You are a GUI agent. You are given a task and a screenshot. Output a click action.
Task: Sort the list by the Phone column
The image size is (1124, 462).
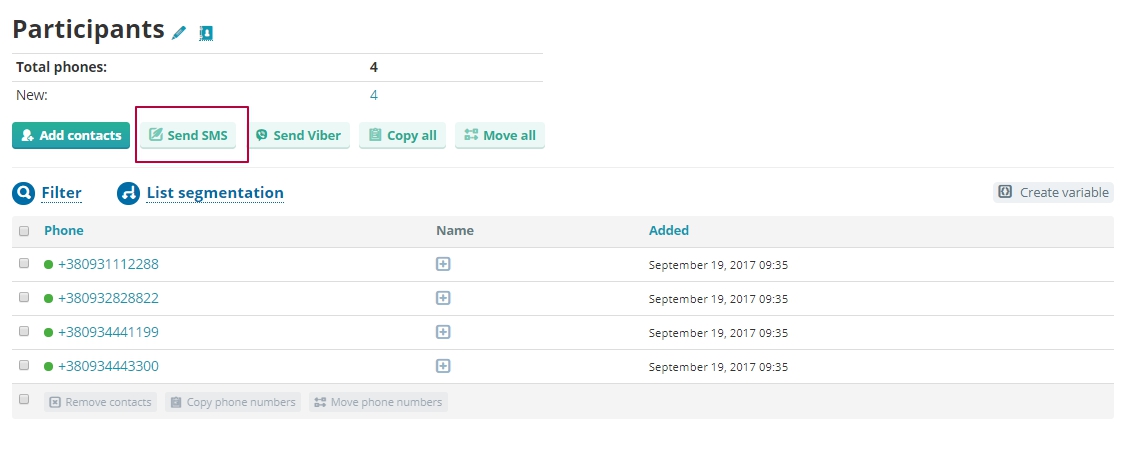(x=64, y=230)
